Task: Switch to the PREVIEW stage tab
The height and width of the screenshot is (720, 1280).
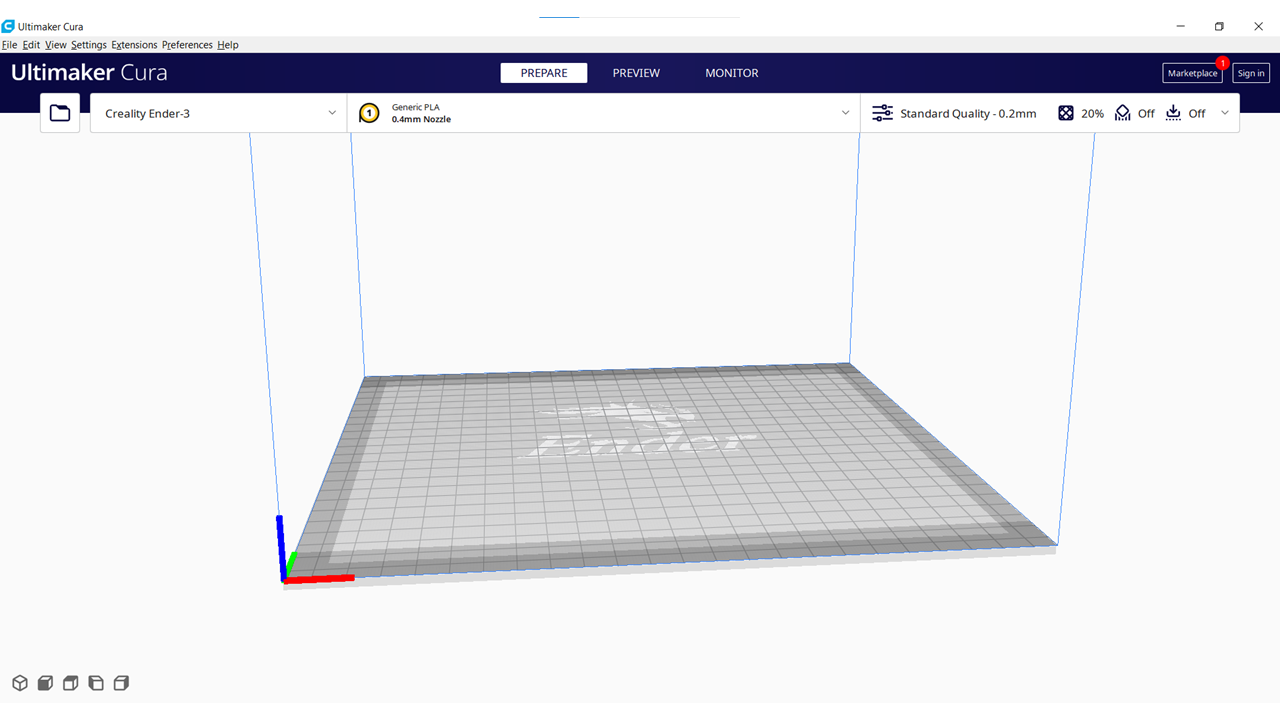Action: coord(636,73)
